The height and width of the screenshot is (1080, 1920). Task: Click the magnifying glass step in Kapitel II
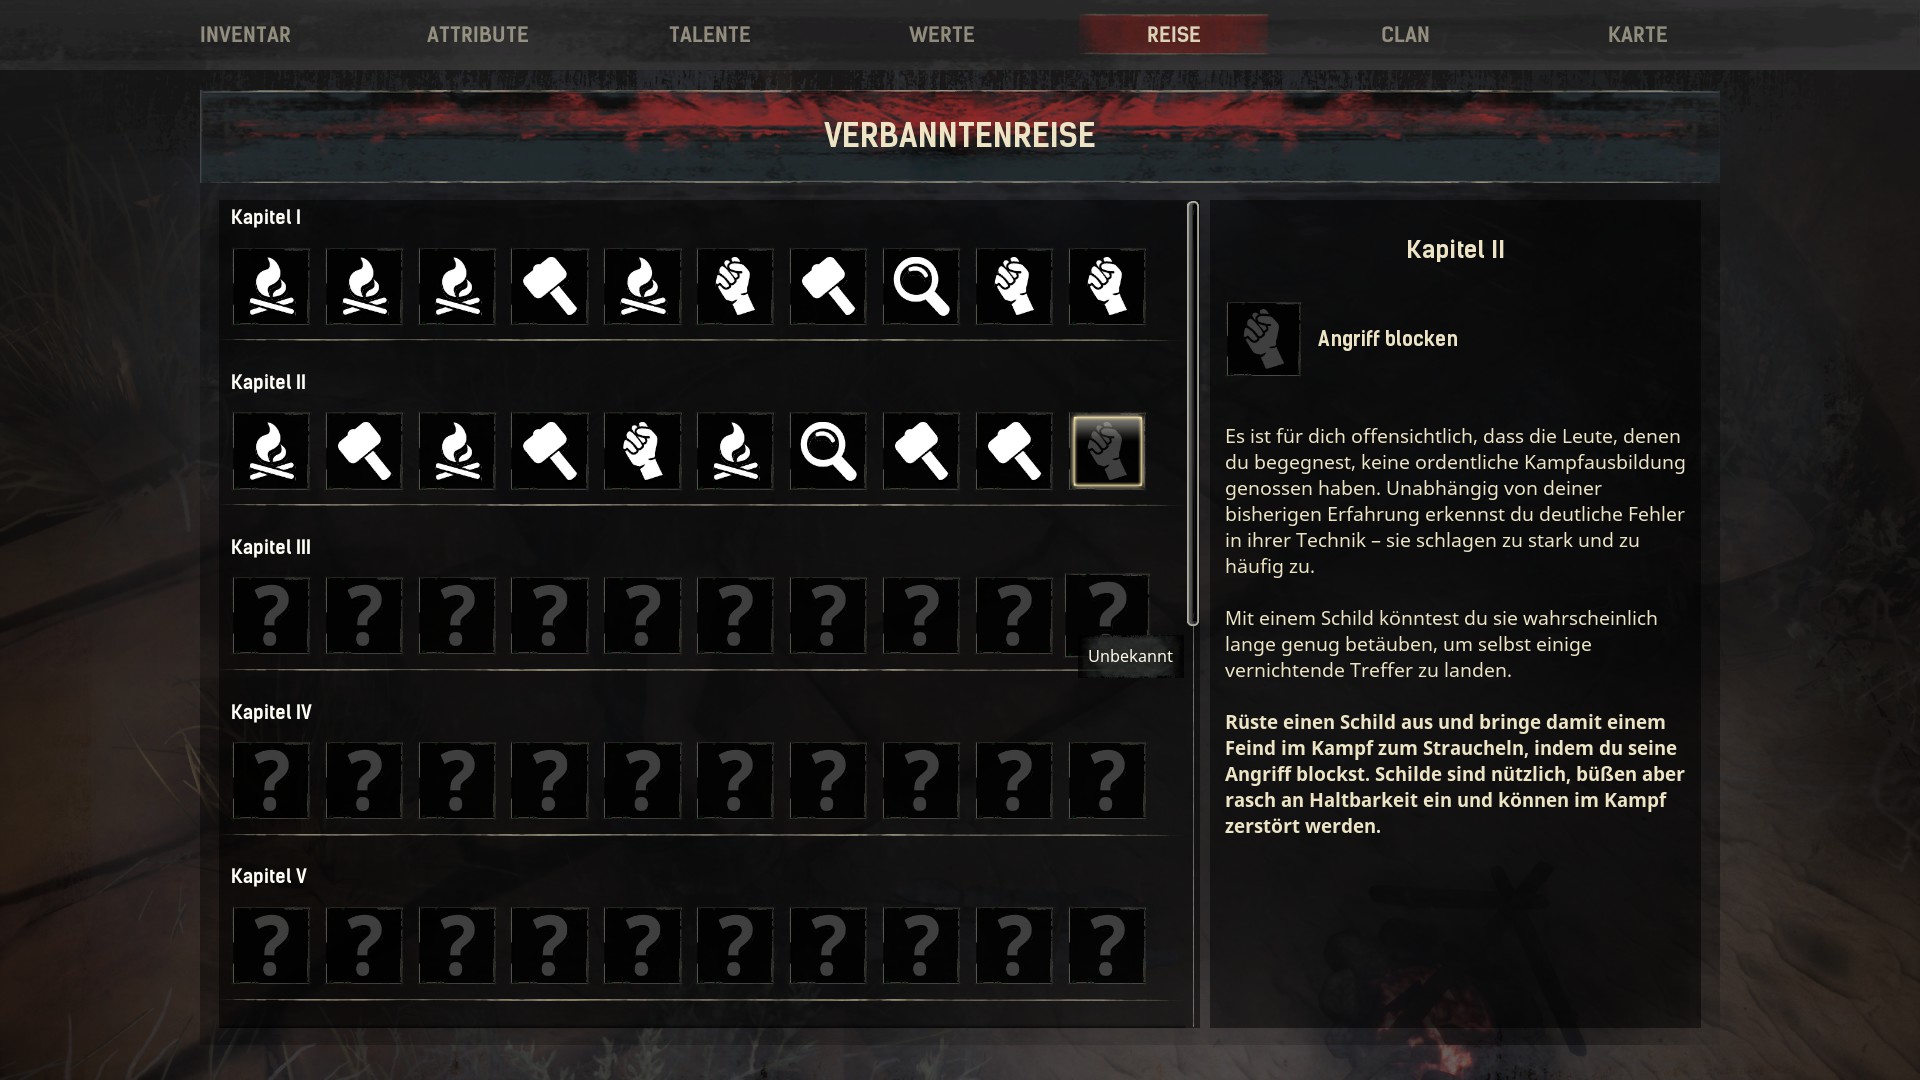pos(828,452)
